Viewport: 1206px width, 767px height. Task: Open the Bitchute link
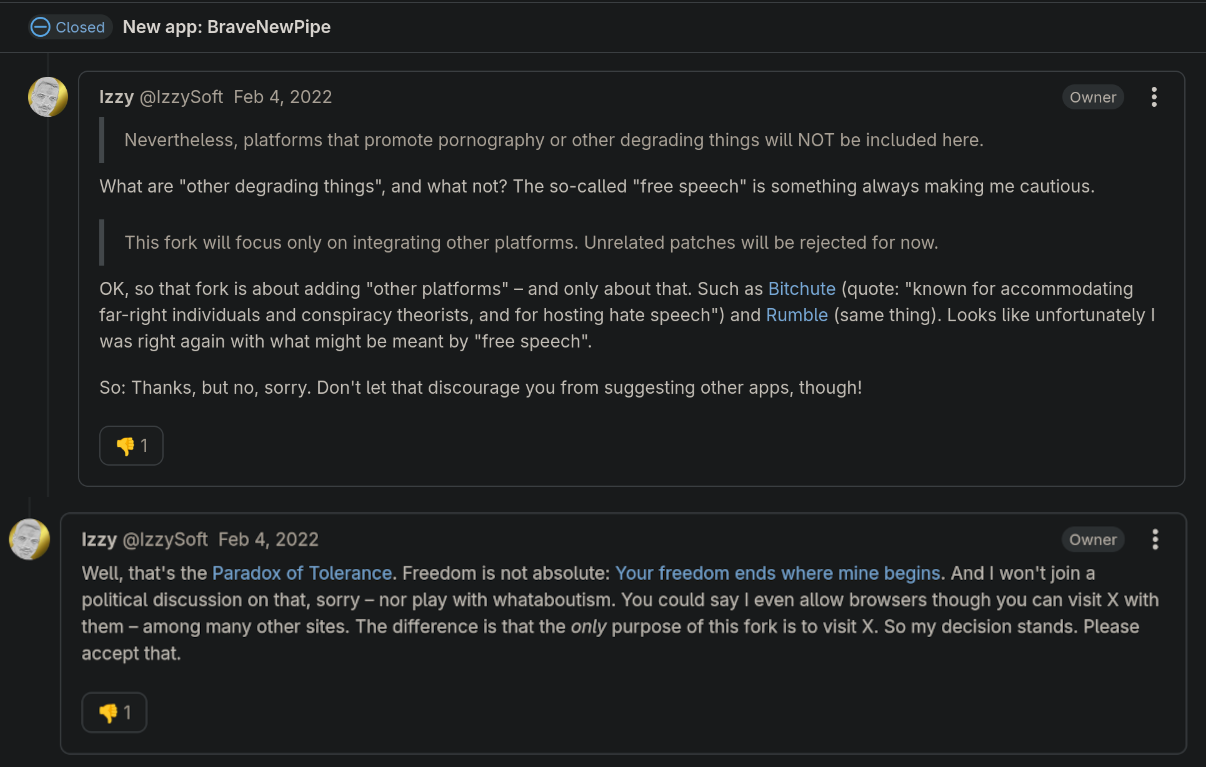coord(801,289)
